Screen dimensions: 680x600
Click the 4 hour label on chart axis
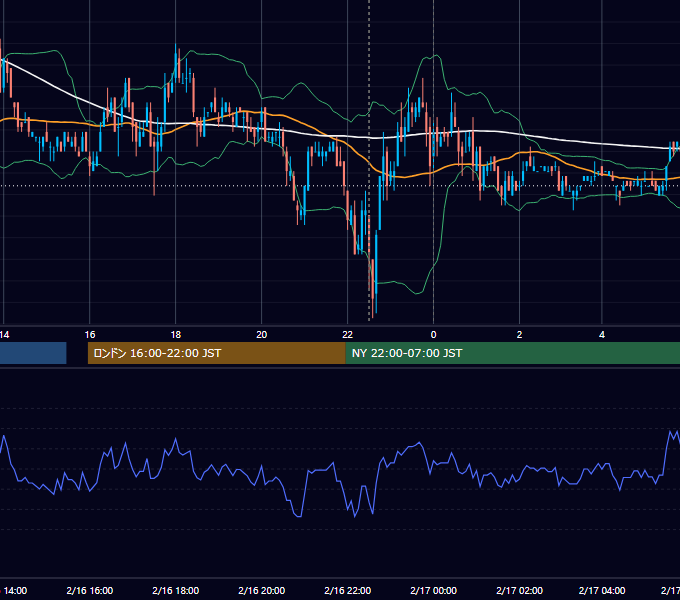(602, 335)
